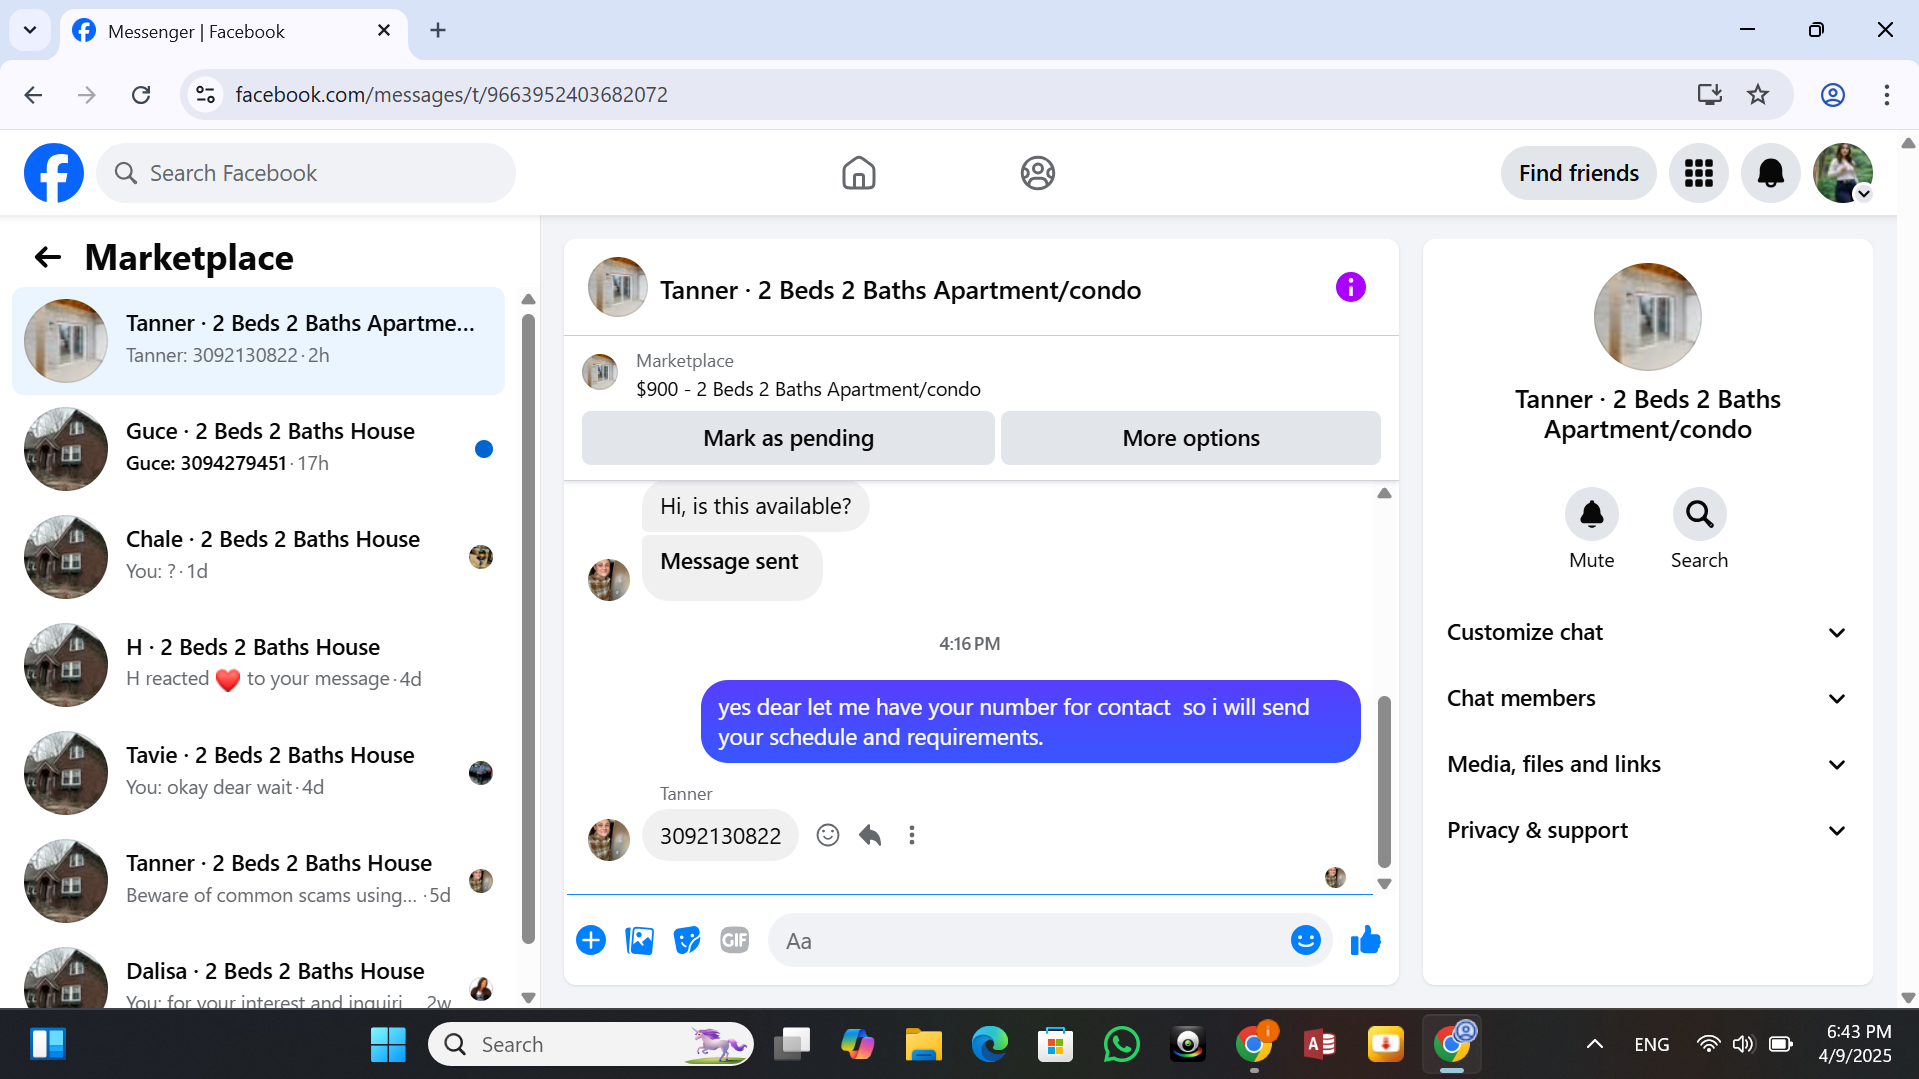Open the Facebook menu grid icon
This screenshot has width=1919, height=1079.
[x=1698, y=173]
